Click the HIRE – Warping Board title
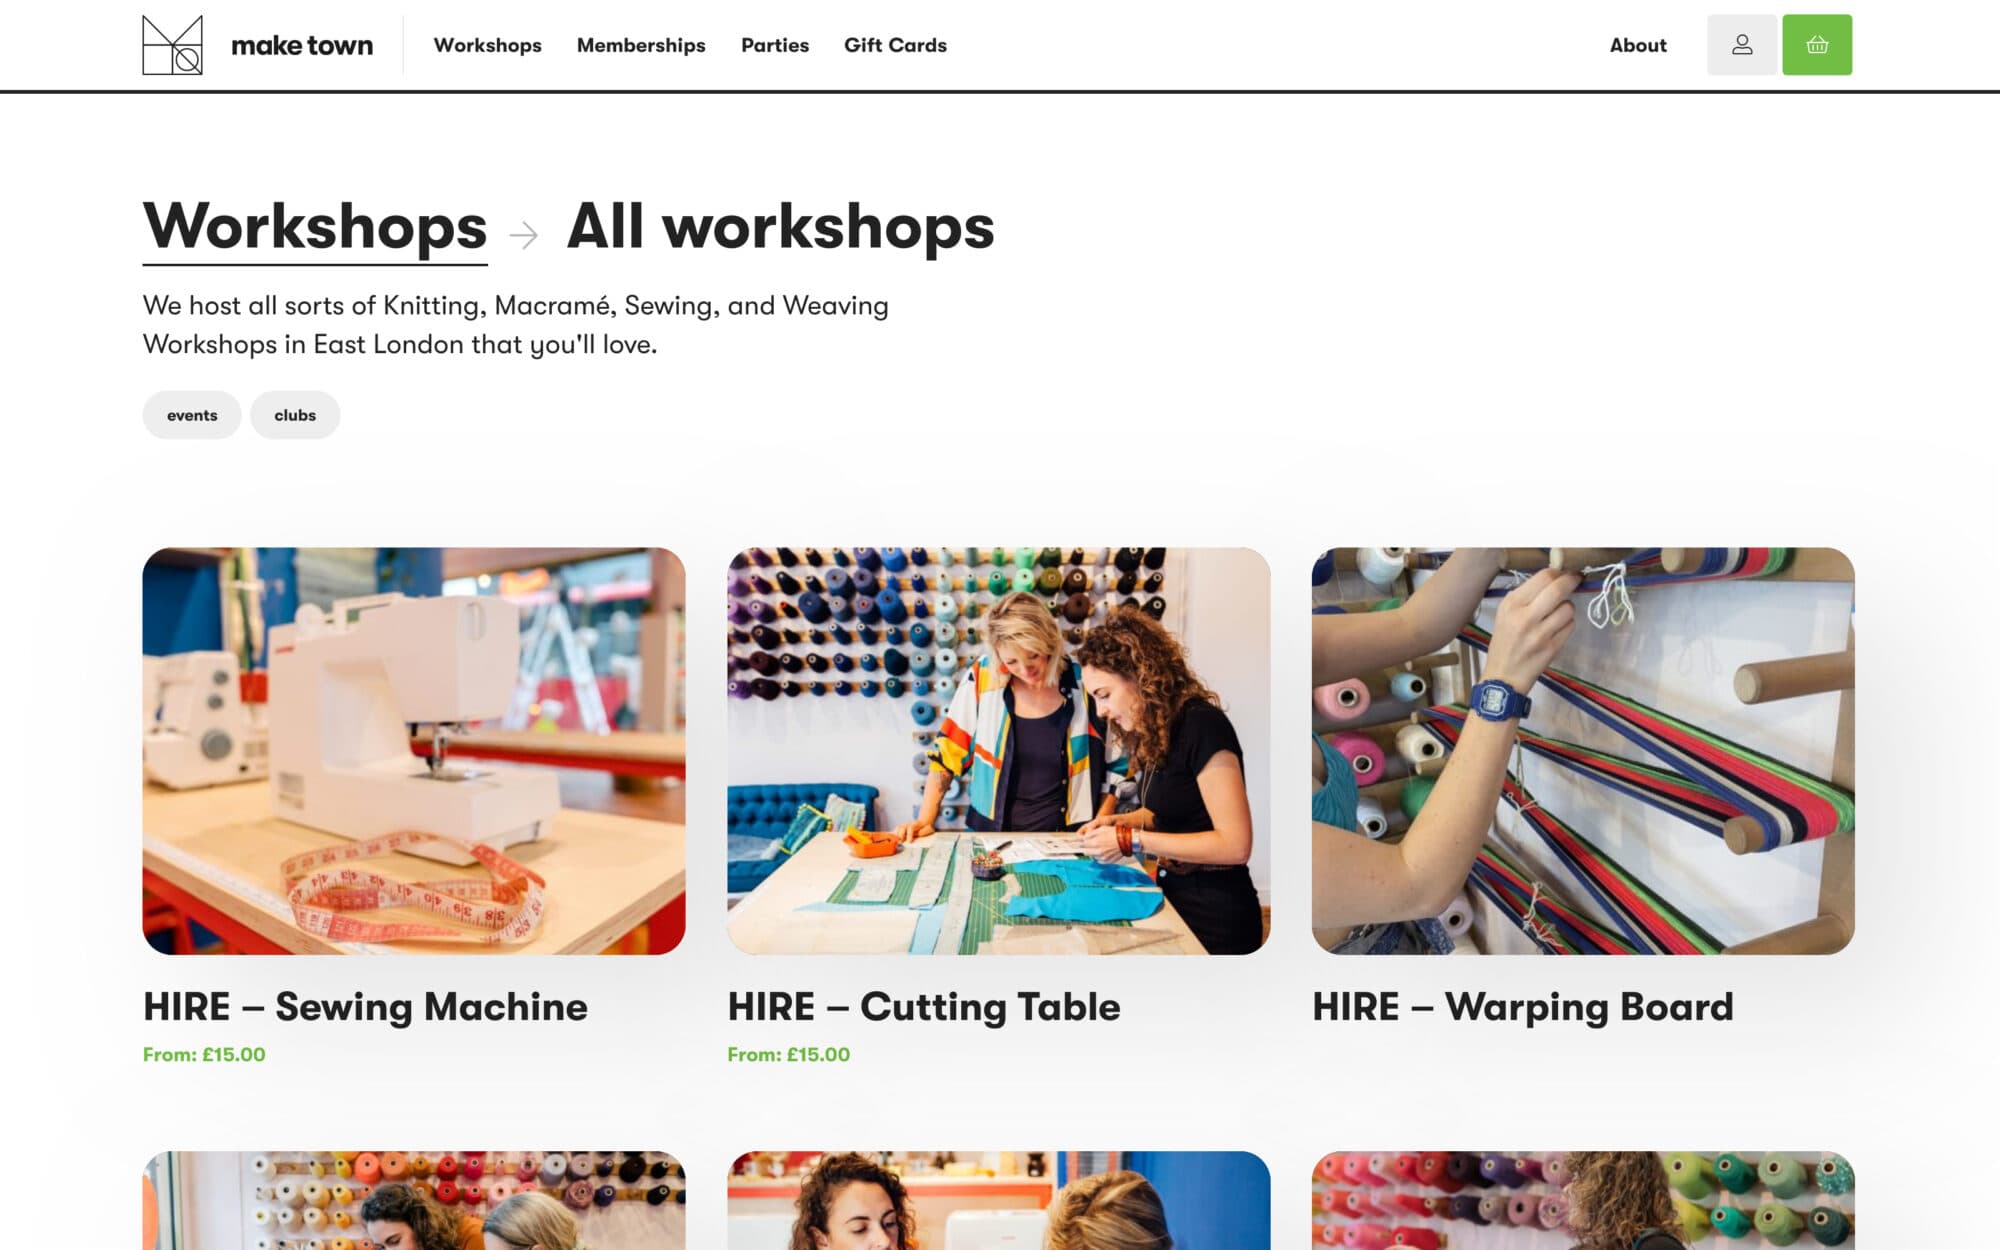 pos(1523,1007)
